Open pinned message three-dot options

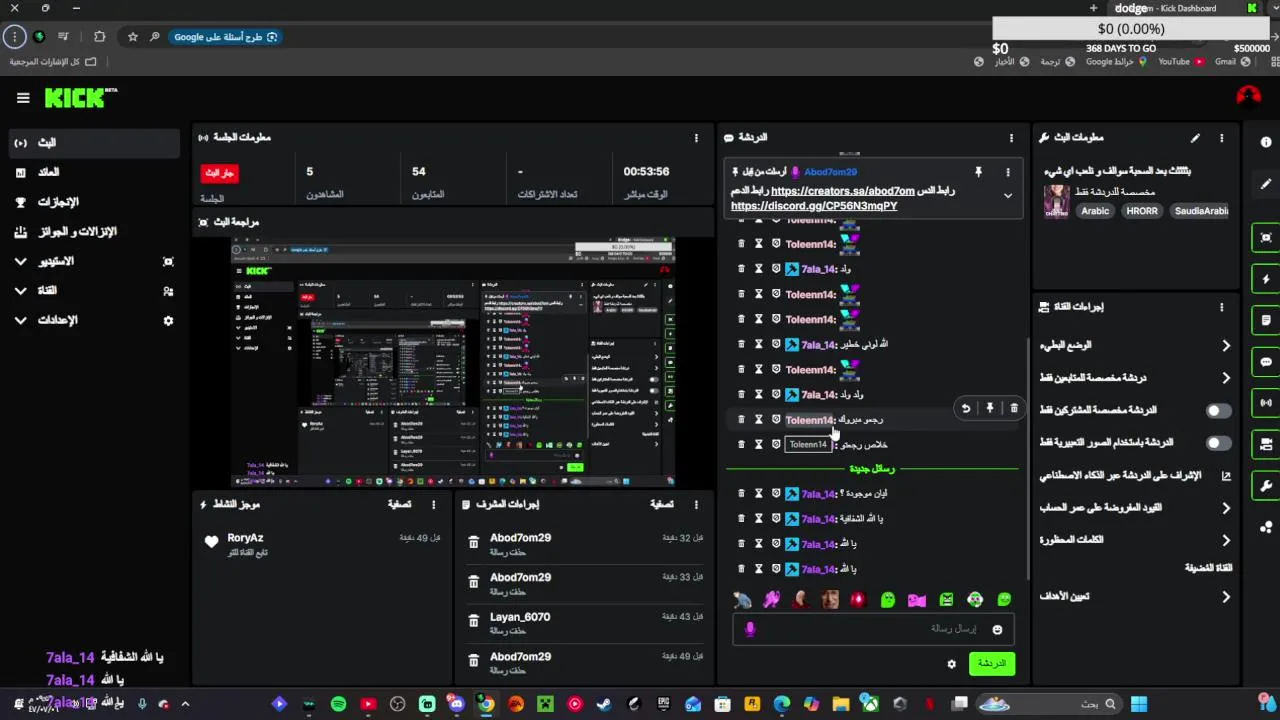(1007, 172)
